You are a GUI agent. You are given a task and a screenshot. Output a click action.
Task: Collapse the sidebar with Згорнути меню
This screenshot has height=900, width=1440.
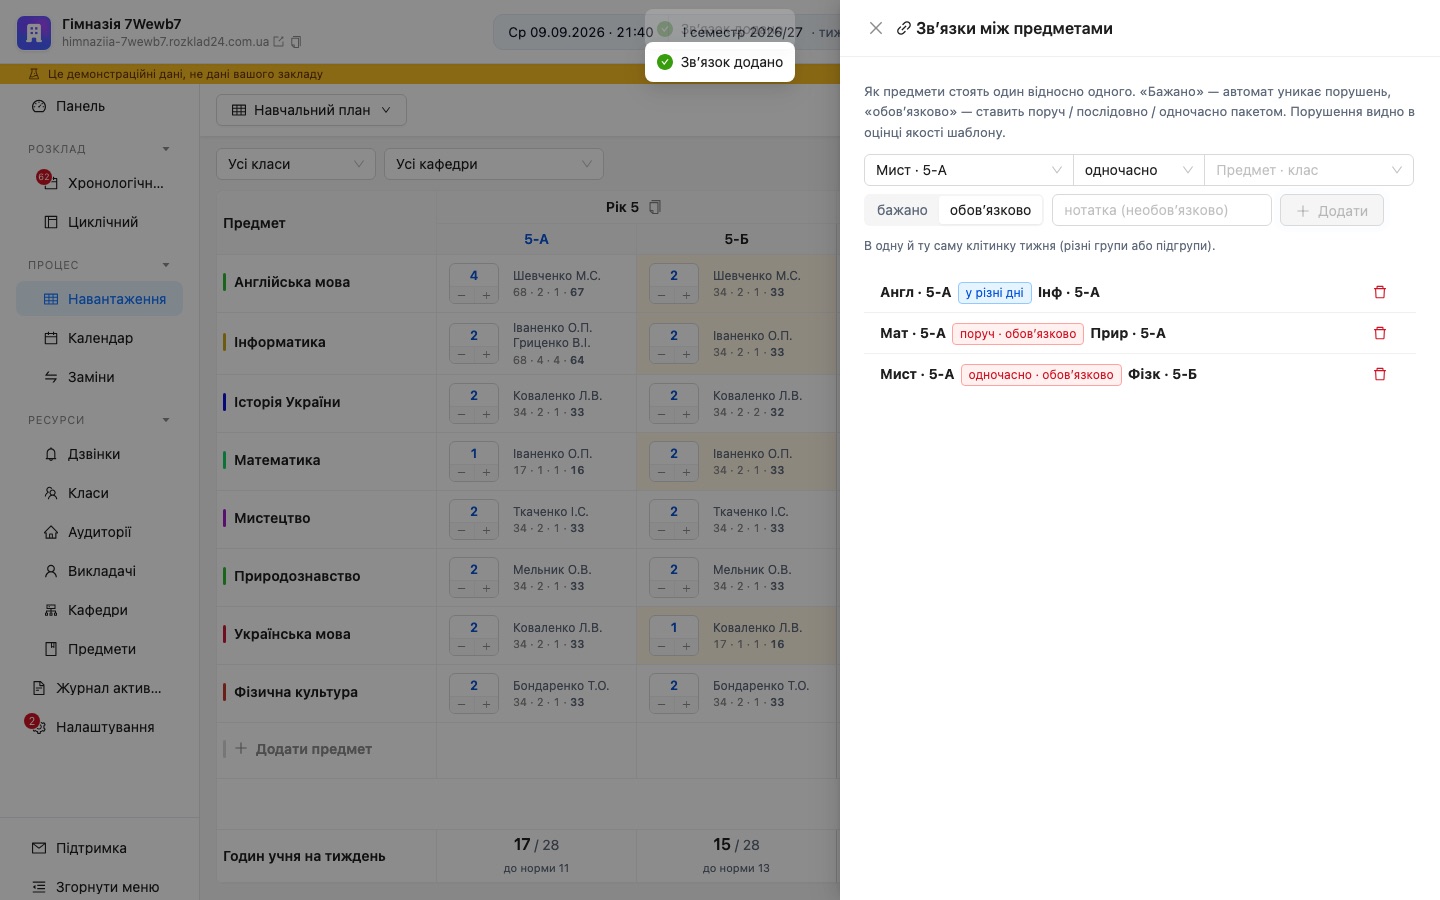point(99,887)
